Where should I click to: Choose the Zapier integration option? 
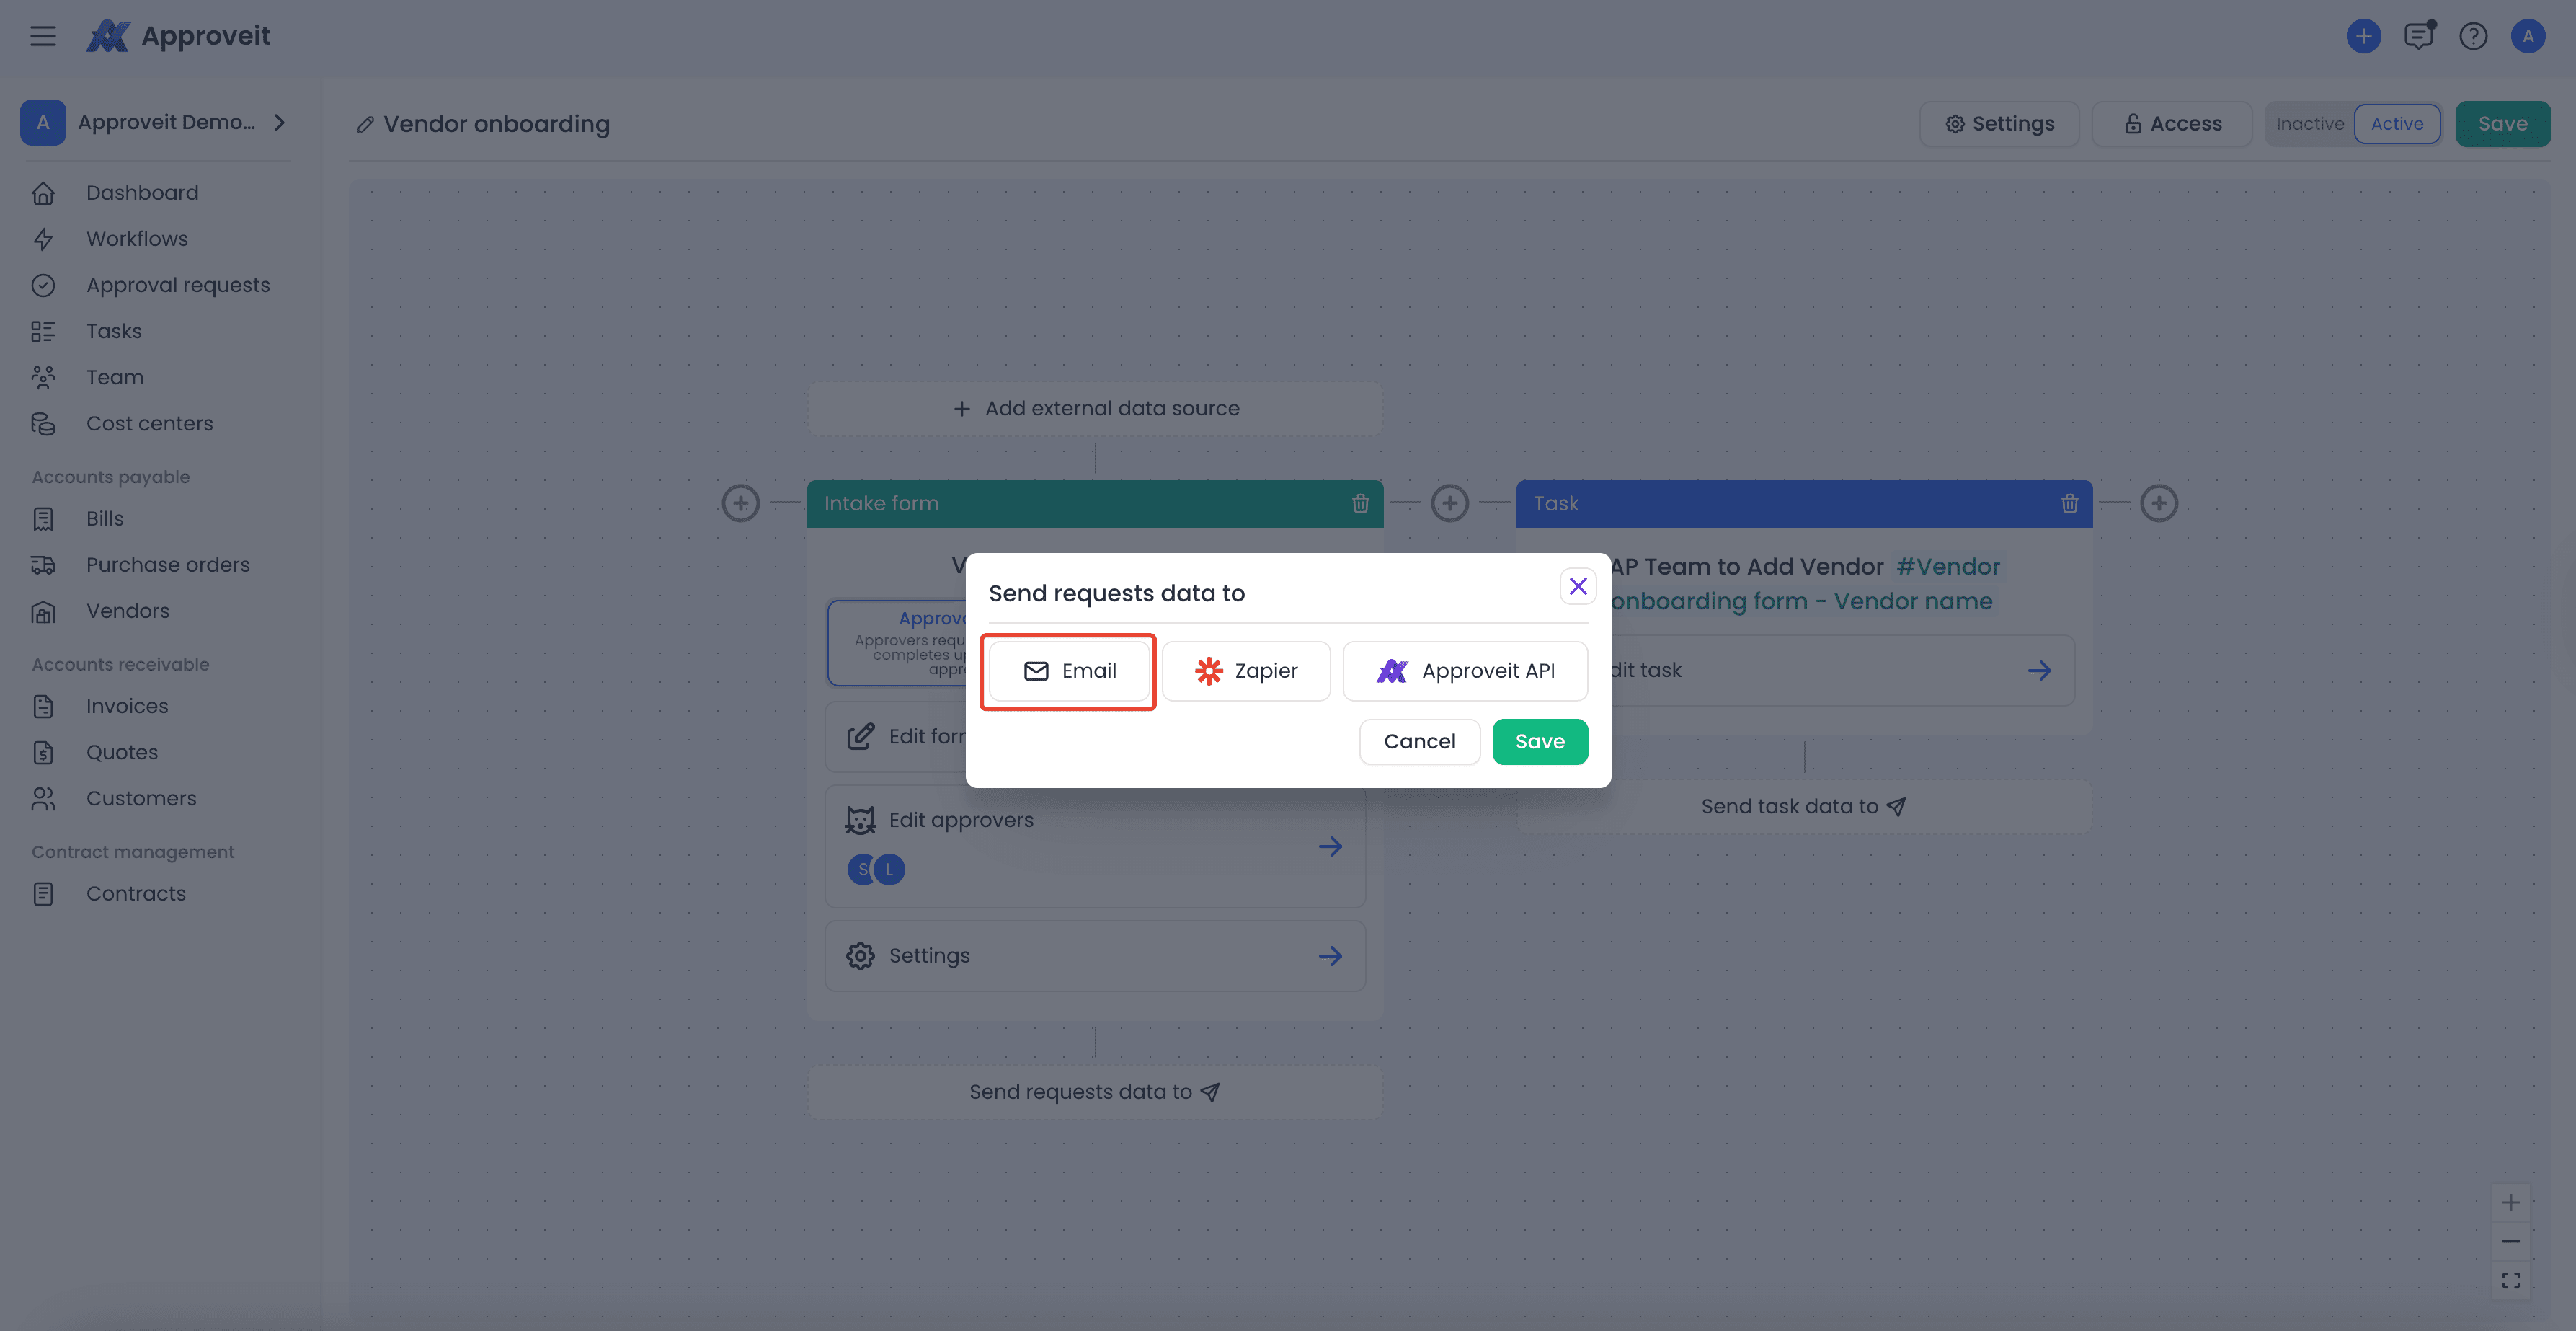[1245, 671]
